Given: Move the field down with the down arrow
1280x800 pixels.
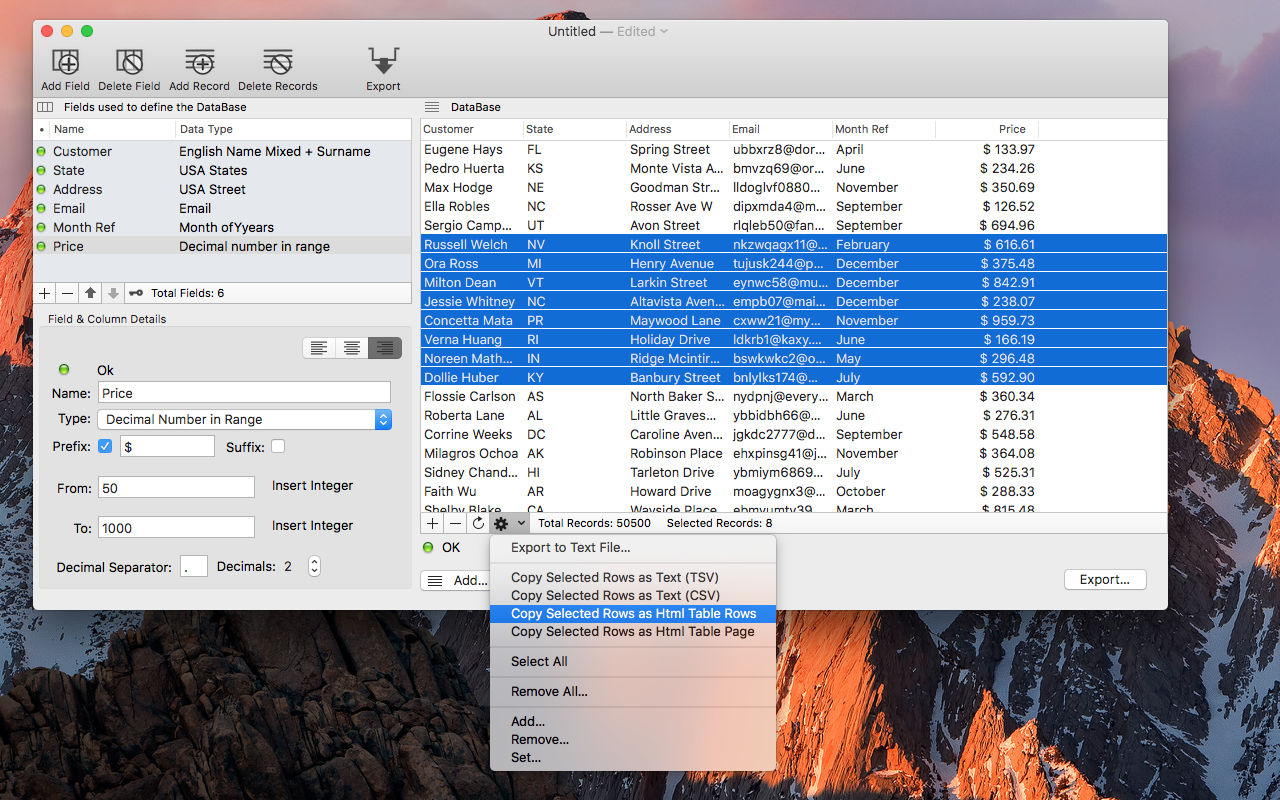Looking at the screenshot, I should (x=113, y=293).
